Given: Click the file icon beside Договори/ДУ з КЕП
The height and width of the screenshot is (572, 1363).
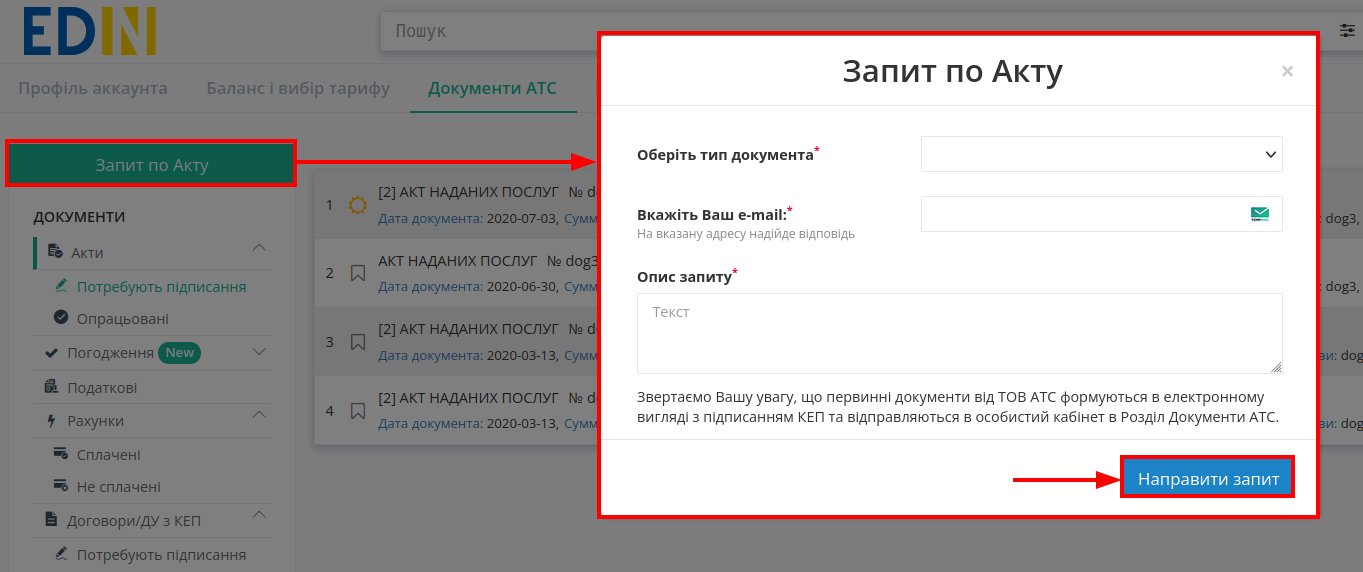Looking at the screenshot, I should tap(51, 520).
